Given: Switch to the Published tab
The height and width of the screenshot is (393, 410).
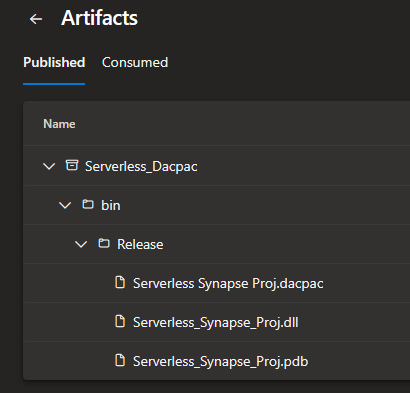Looking at the screenshot, I should coord(54,62).
